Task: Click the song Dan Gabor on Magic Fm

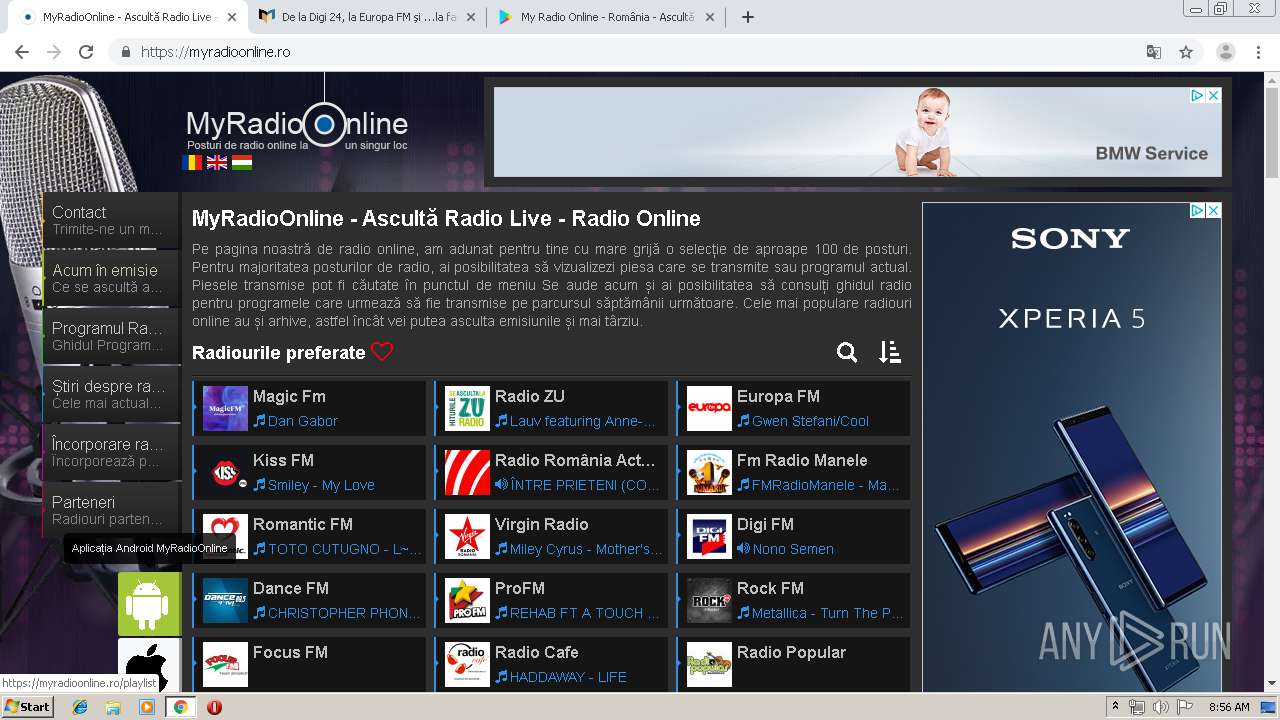Action: 303,421
